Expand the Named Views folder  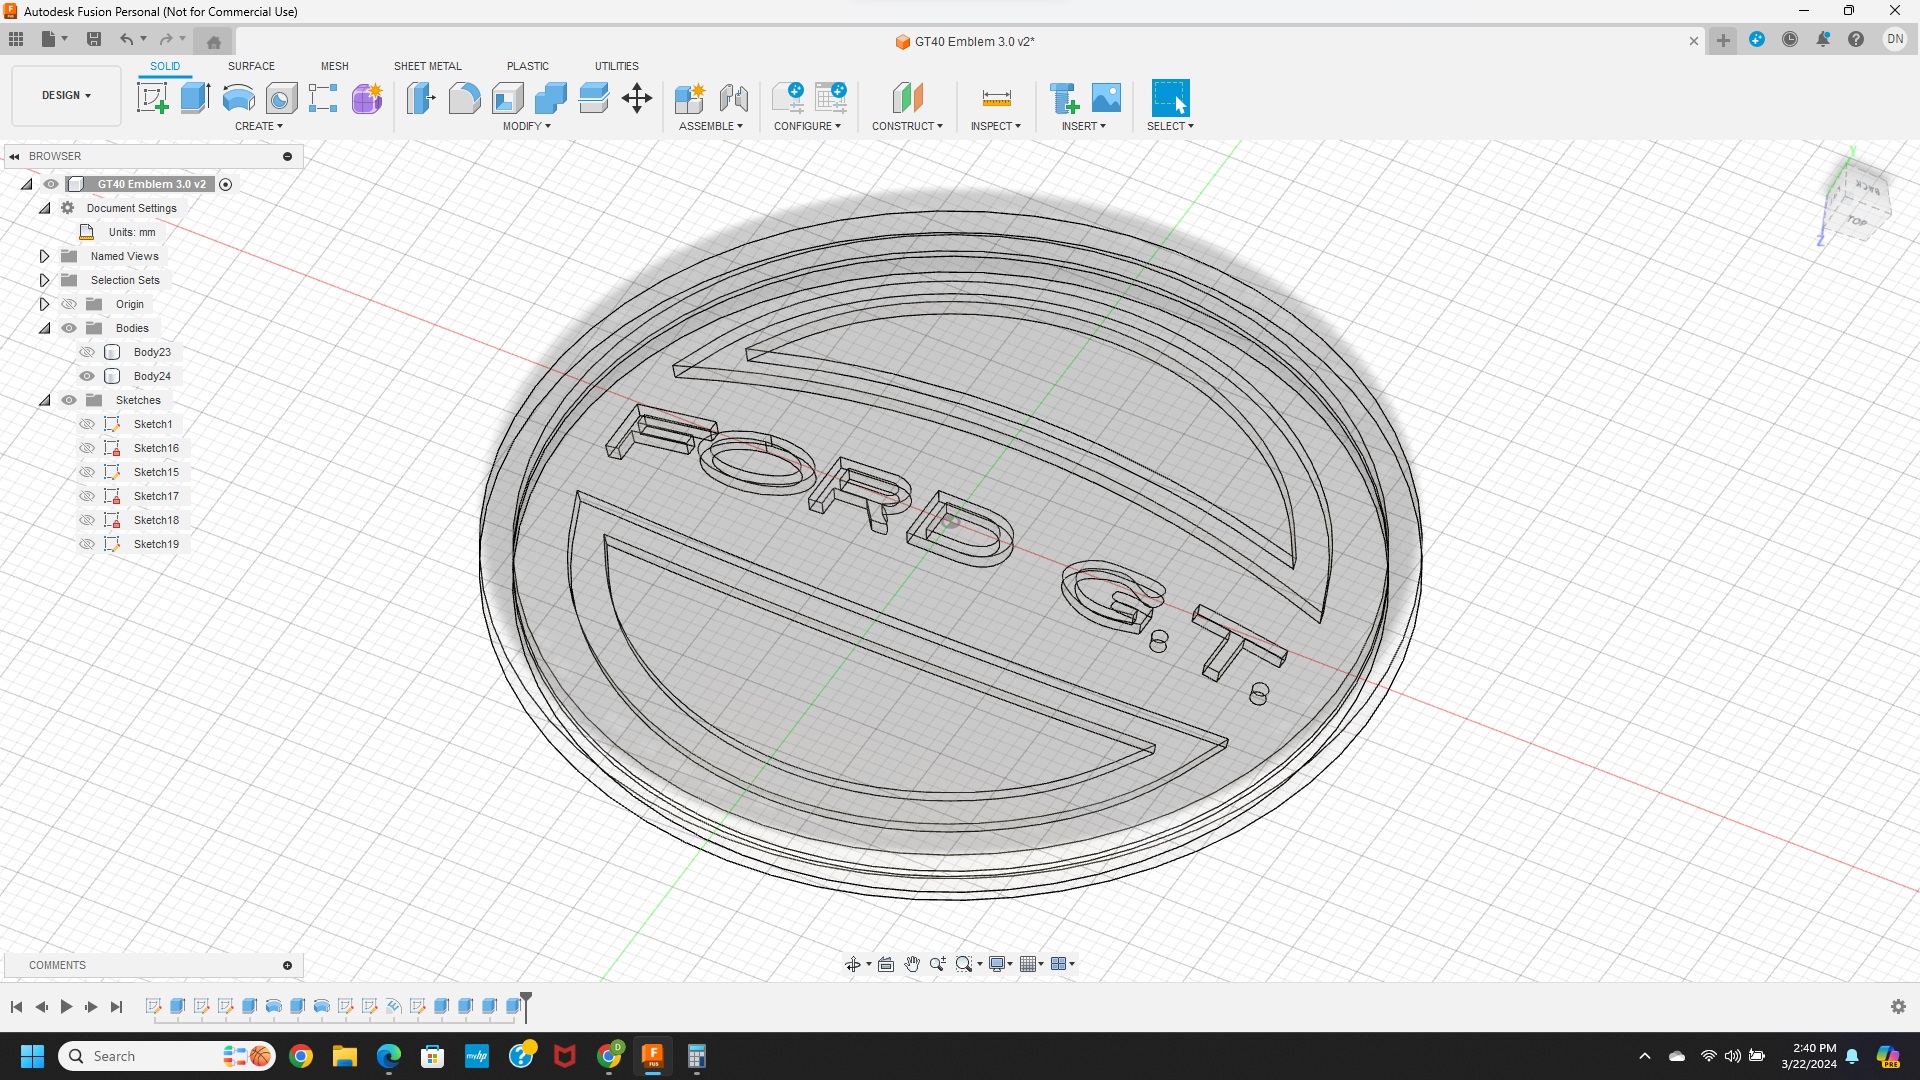tap(44, 256)
